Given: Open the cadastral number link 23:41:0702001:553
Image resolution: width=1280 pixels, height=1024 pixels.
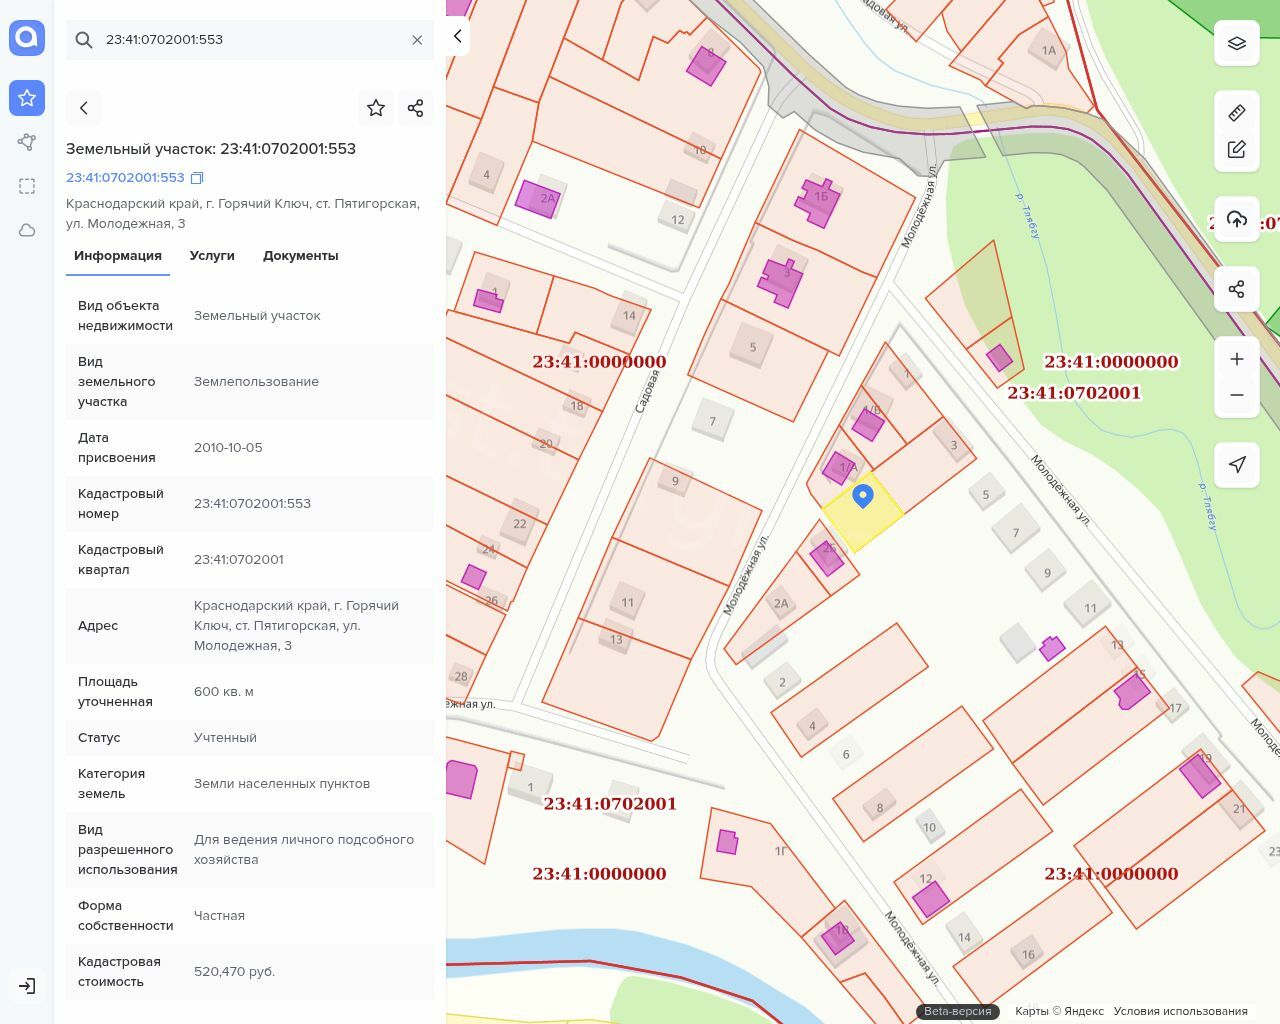Looking at the screenshot, I should [x=125, y=178].
